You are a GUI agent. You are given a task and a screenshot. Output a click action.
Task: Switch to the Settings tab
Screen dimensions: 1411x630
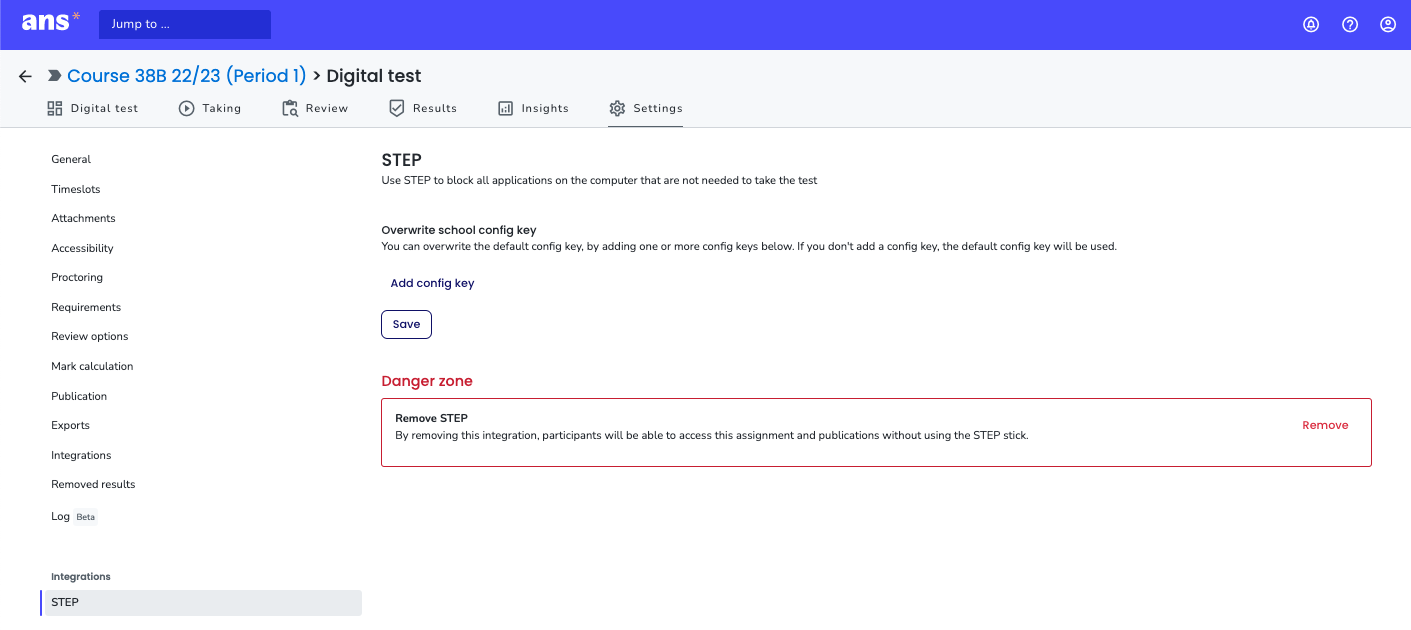tap(646, 108)
